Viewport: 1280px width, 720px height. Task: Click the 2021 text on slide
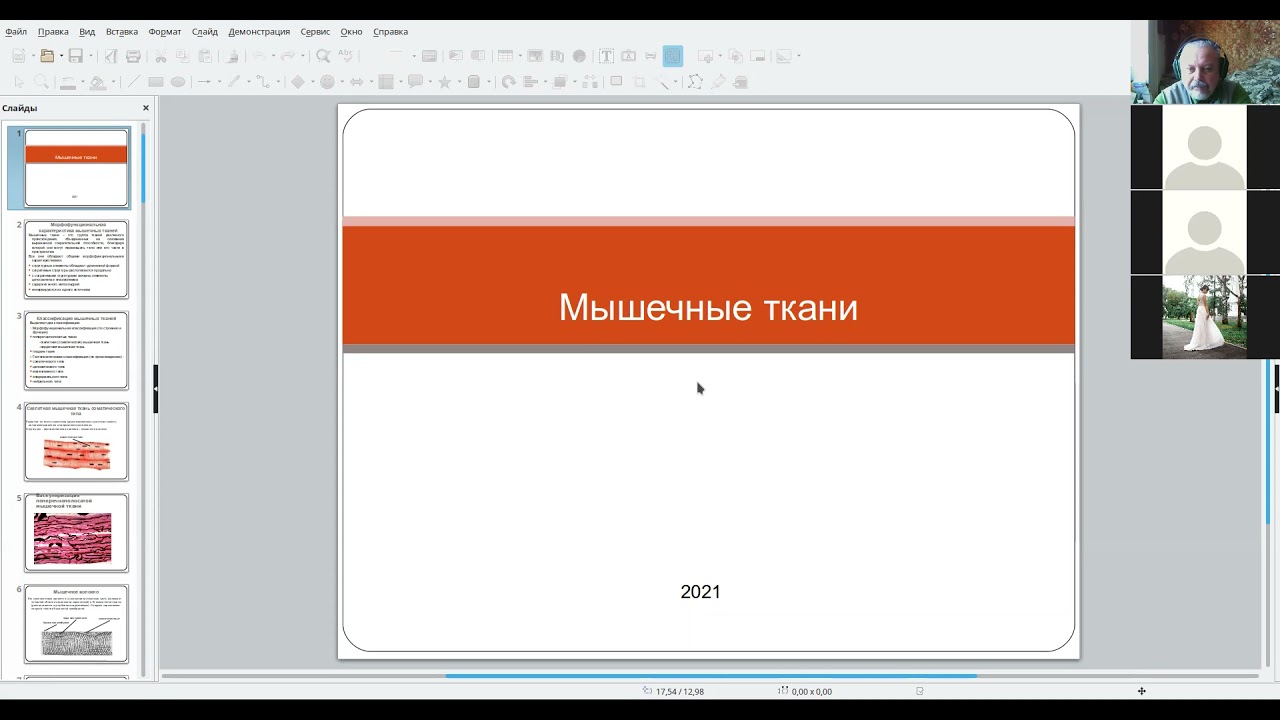(700, 592)
